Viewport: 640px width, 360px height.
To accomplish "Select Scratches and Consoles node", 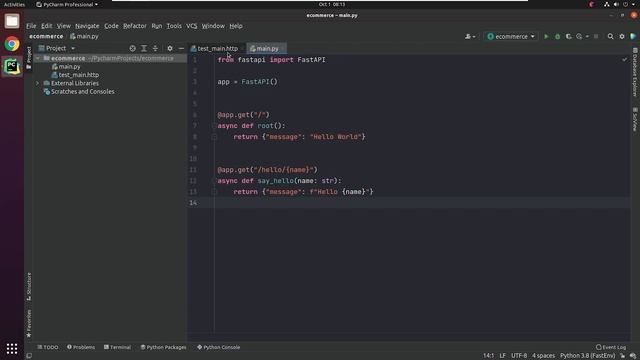I will [x=79, y=92].
